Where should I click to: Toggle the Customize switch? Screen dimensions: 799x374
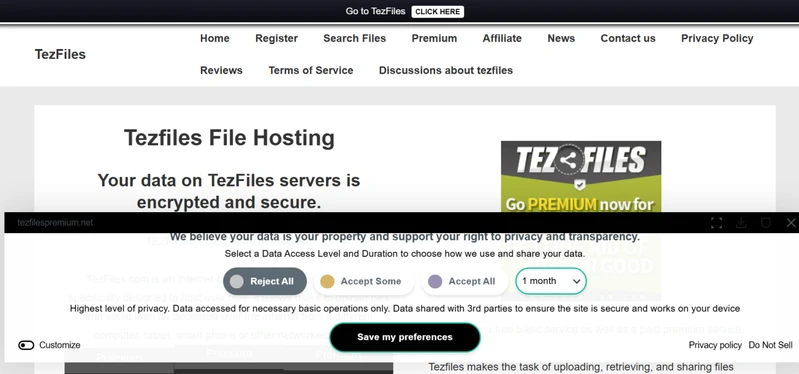(x=26, y=345)
